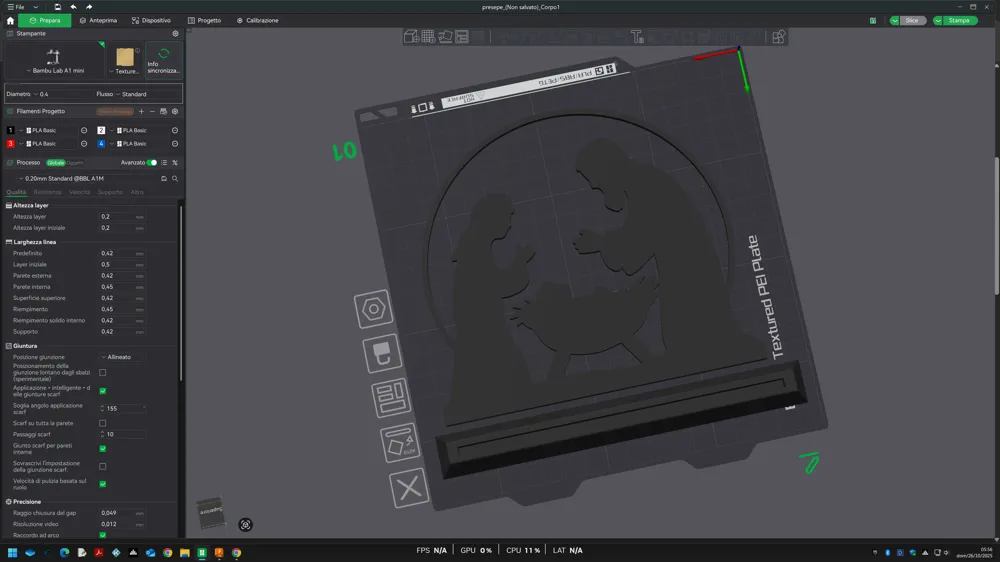This screenshot has height=562, width=1000.
Task: Add a model with the cube plus icon
Action: pyautogui.click(x=411, y=37)
